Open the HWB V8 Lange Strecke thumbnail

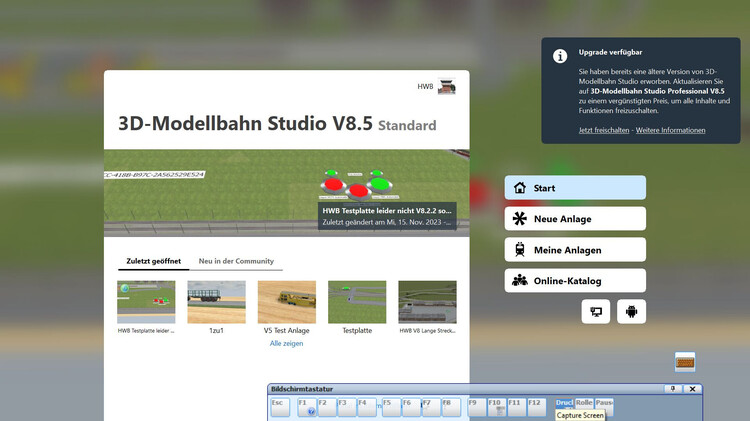(x=427, y=302)
